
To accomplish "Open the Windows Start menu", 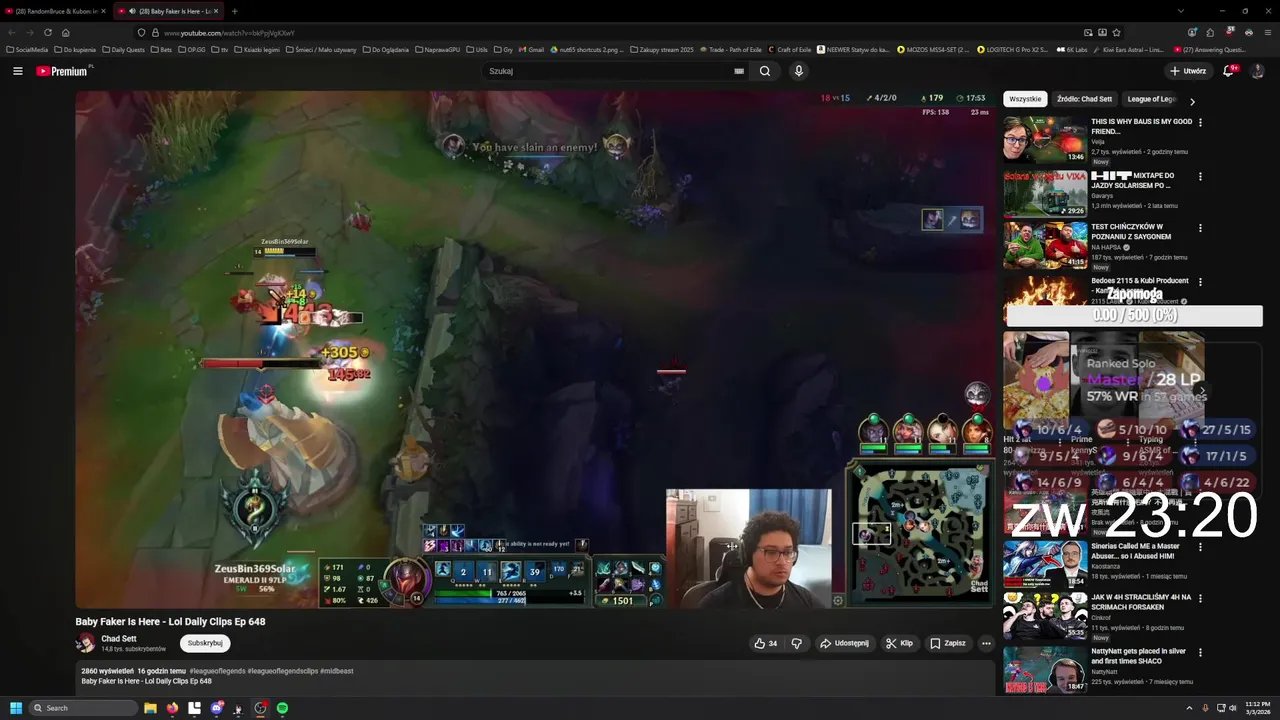I will coord(16,708).
